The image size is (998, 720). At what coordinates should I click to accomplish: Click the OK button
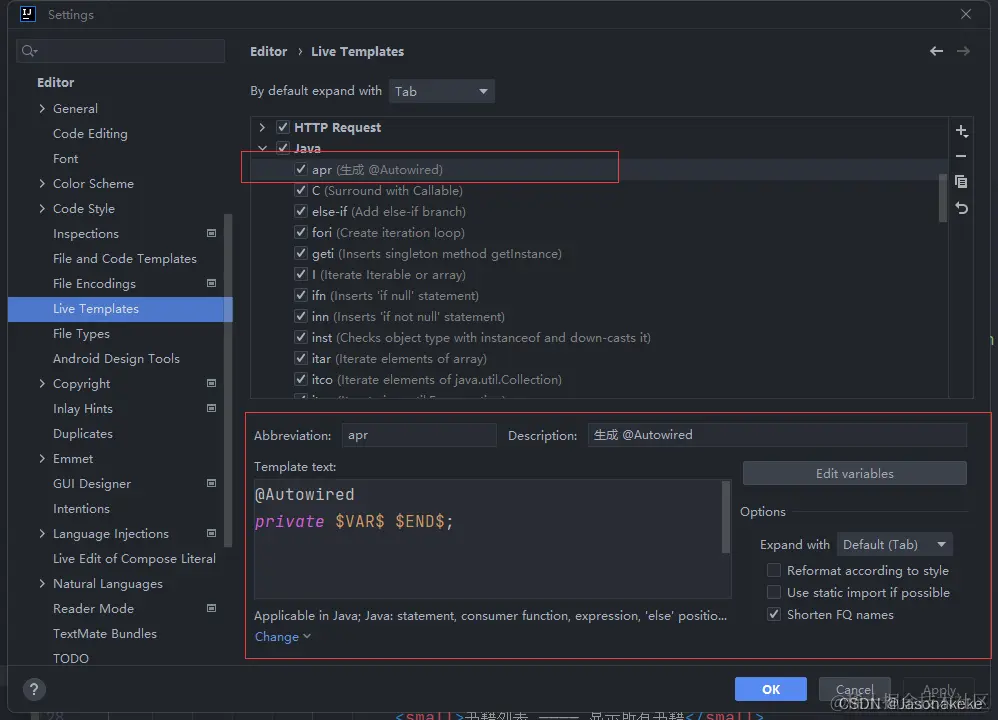[771, 689]
